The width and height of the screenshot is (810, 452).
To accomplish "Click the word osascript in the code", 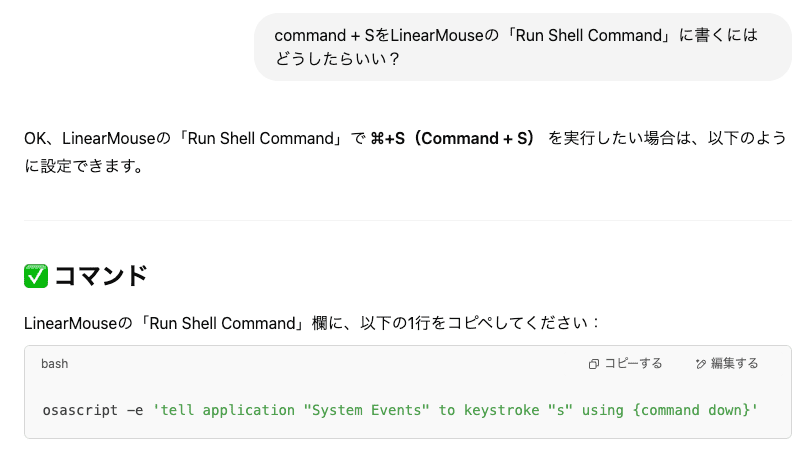I will click(x=80, y=410).
